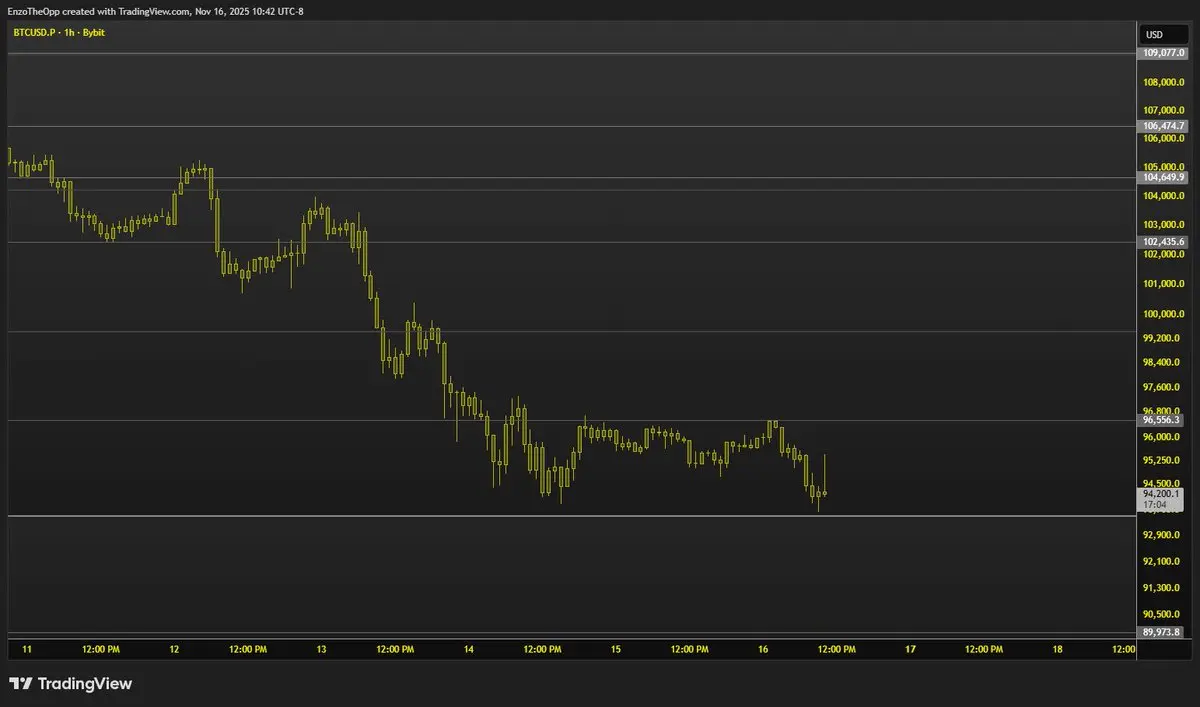
Task: Click the TradingView logo icon
Action: click(20, 684)
